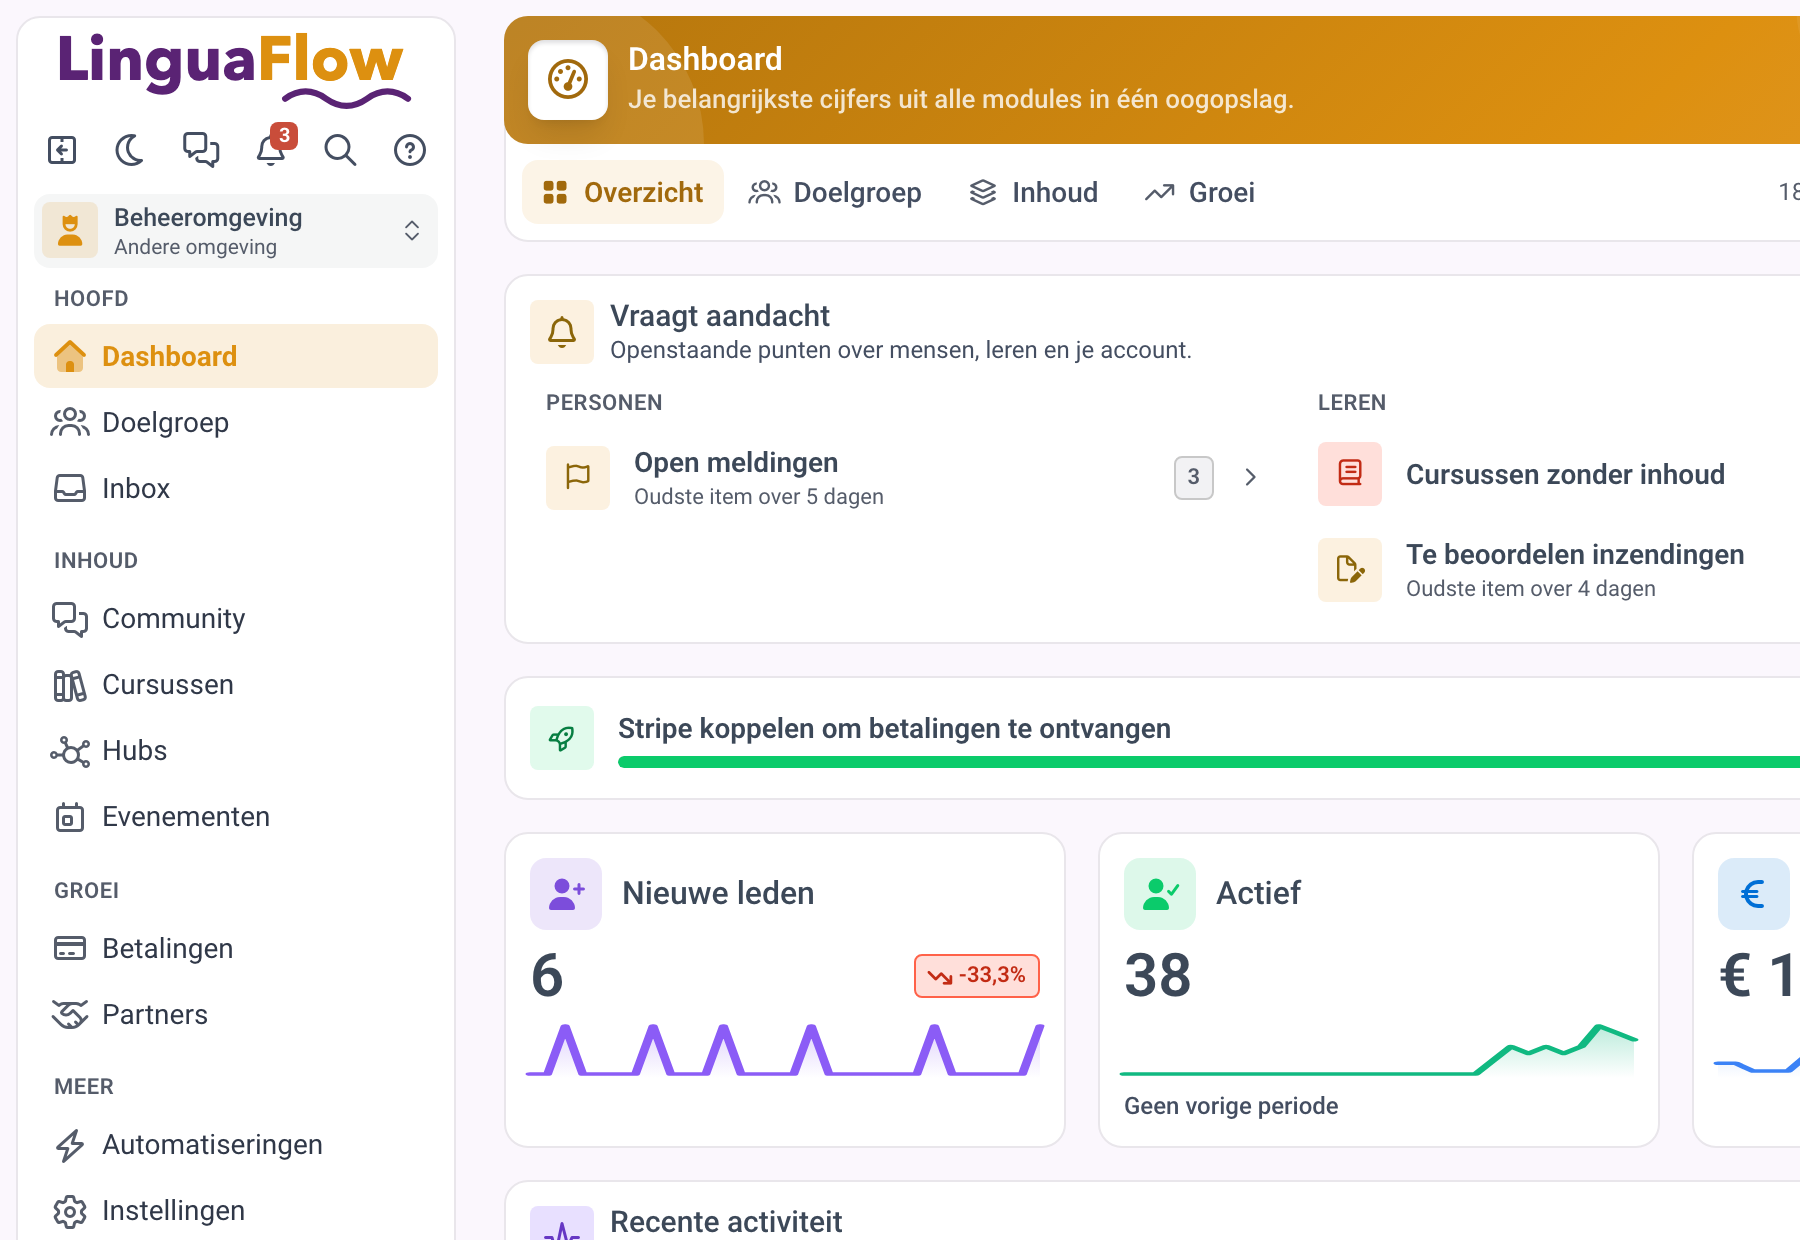This screenshot has height=1240, width=1800.
Task: Open Community section
Action: click(x=236, y=618)
